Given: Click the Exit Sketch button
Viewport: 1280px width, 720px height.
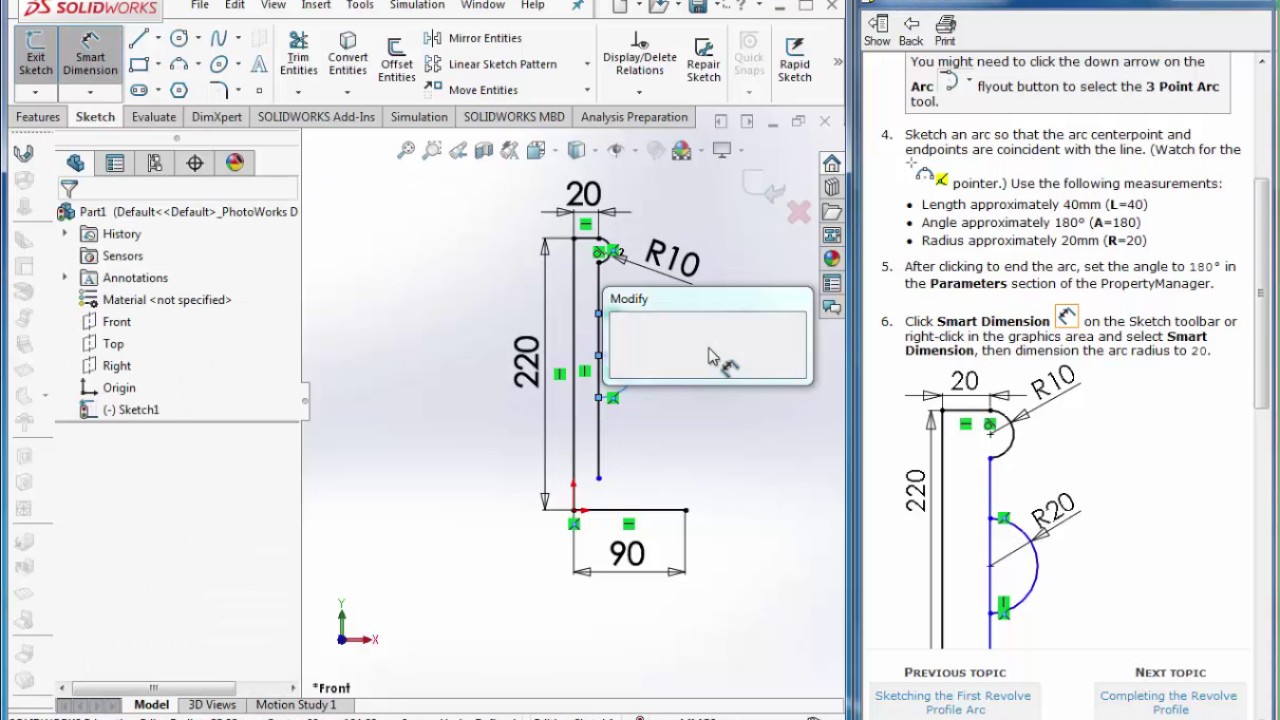Looking at the screenshot, I should tap(35, 54).
